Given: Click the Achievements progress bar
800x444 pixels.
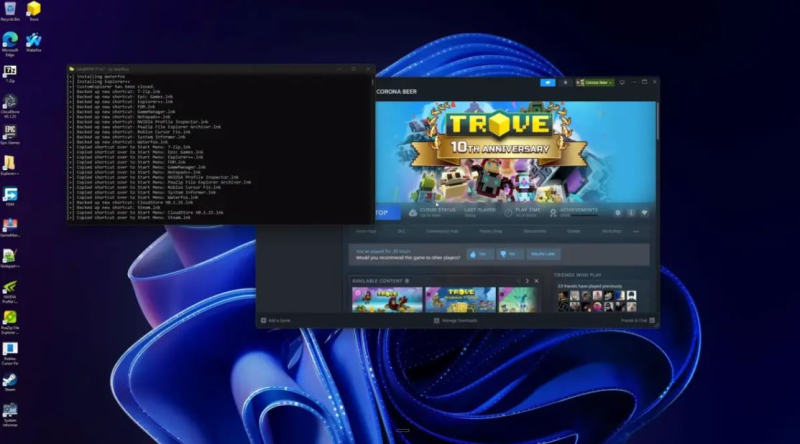Looking at the screenshot, I should click(585, 216).
